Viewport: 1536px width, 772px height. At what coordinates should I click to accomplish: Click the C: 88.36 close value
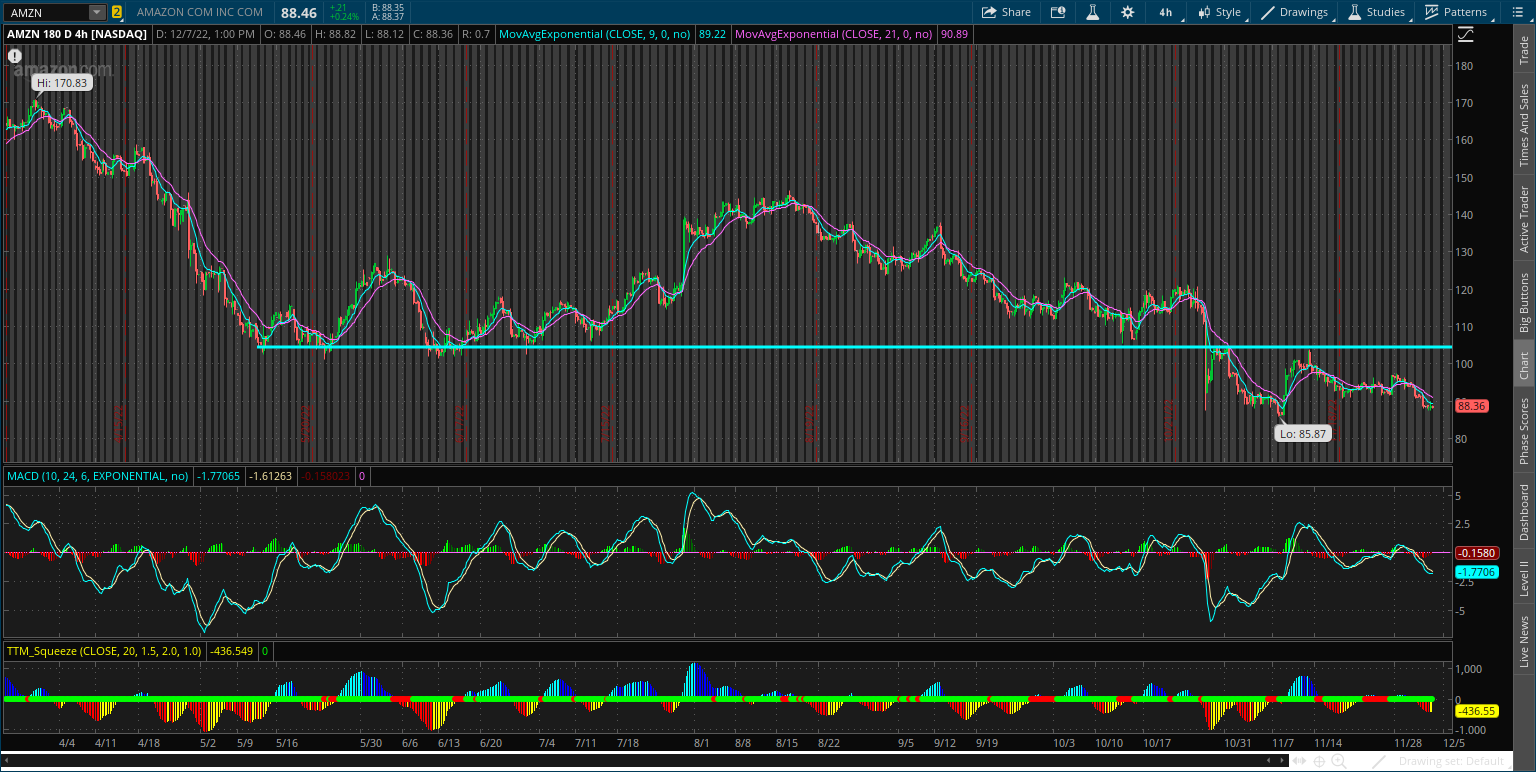click(434, 34)
